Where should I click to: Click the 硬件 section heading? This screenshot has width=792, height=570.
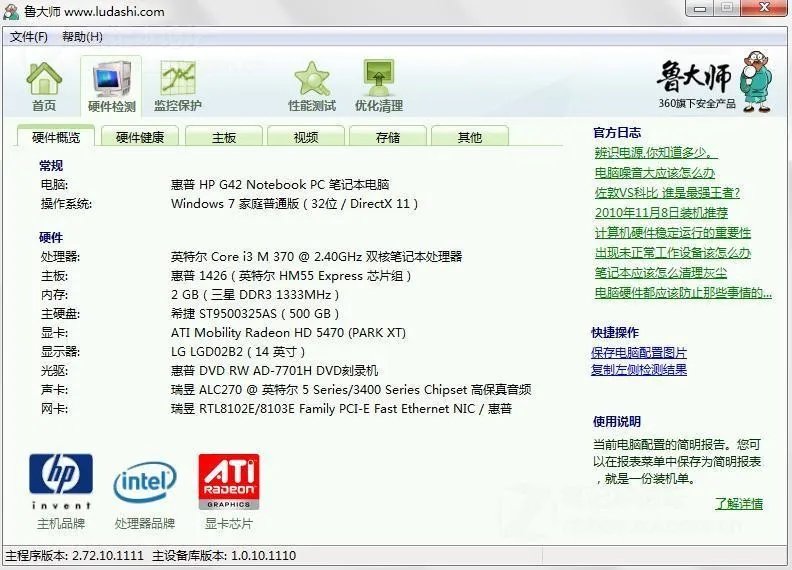(51, 238)
